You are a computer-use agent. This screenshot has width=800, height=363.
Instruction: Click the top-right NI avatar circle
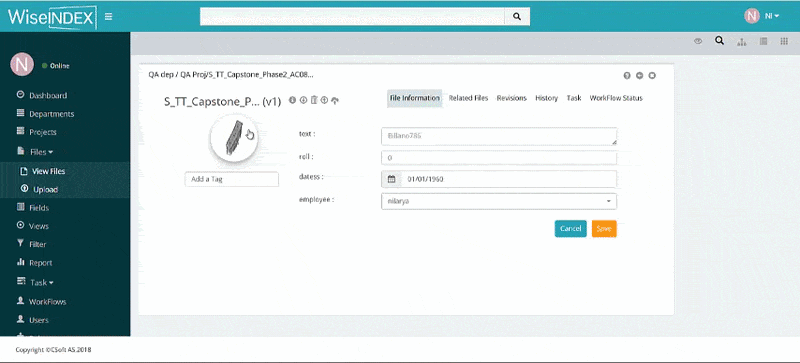click(752, 16)
